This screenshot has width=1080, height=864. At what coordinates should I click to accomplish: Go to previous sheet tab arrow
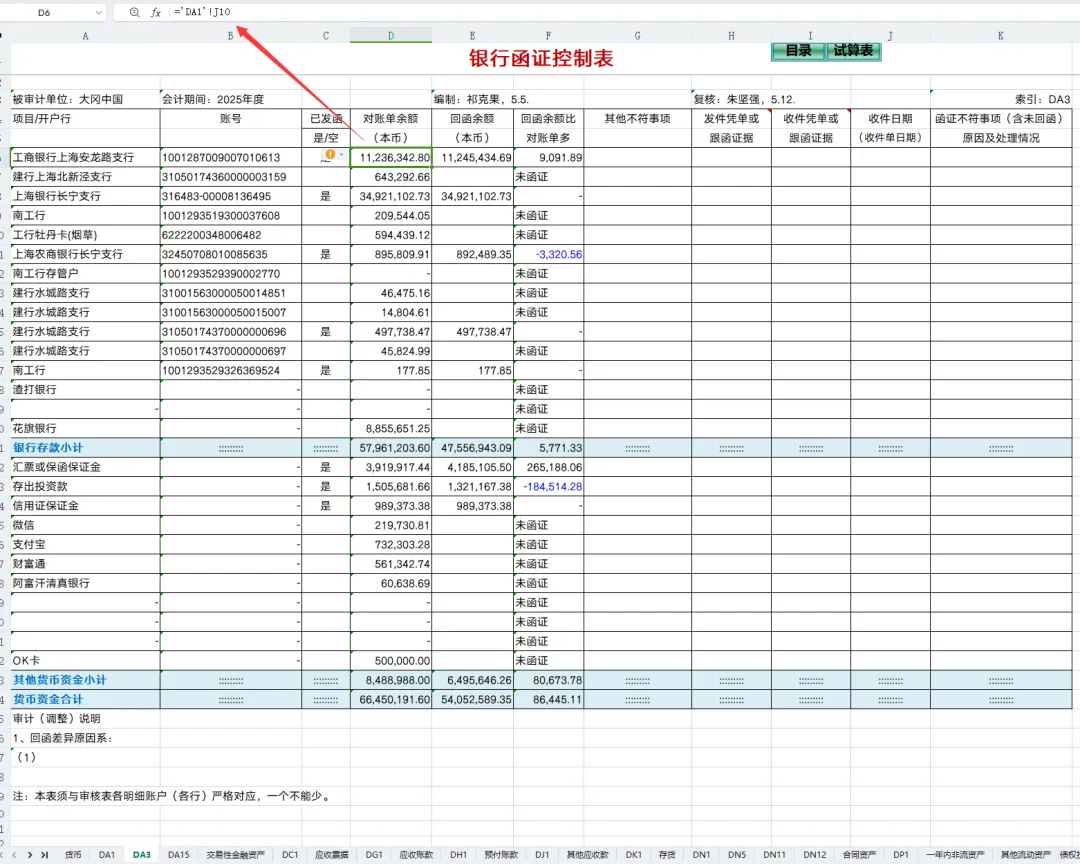(14, 854)
